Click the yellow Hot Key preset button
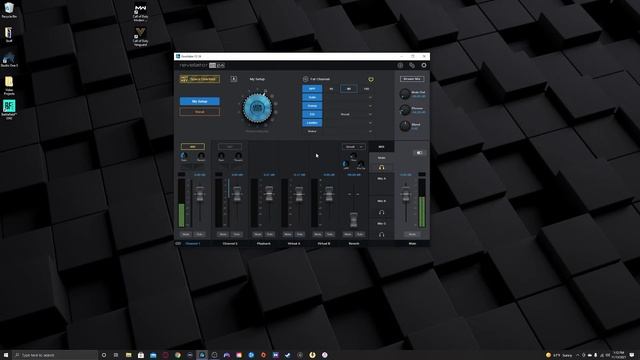 point(200,79)
